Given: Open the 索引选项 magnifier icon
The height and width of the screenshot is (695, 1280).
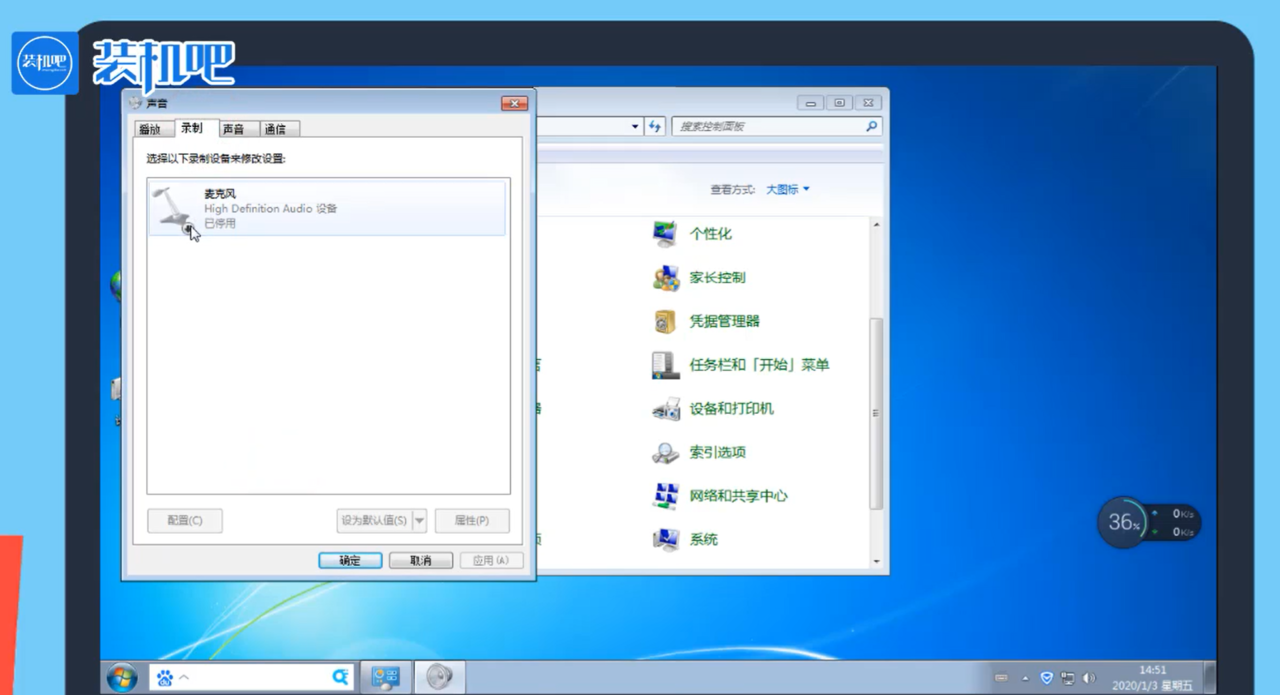Looking at the screenshot, I should (665, 452).
